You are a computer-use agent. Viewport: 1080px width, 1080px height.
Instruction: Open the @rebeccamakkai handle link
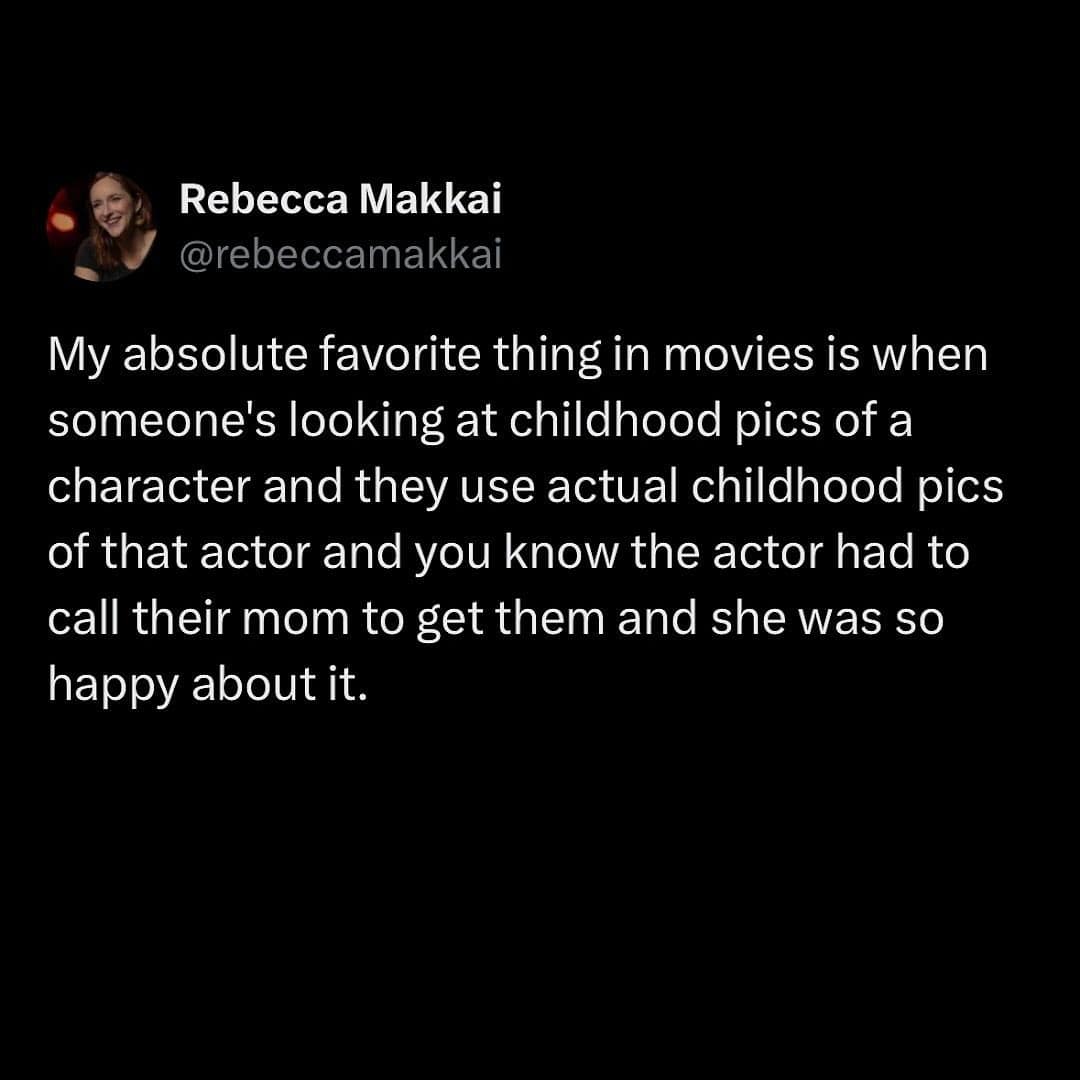pyautogui.click(x=340, y=255)
